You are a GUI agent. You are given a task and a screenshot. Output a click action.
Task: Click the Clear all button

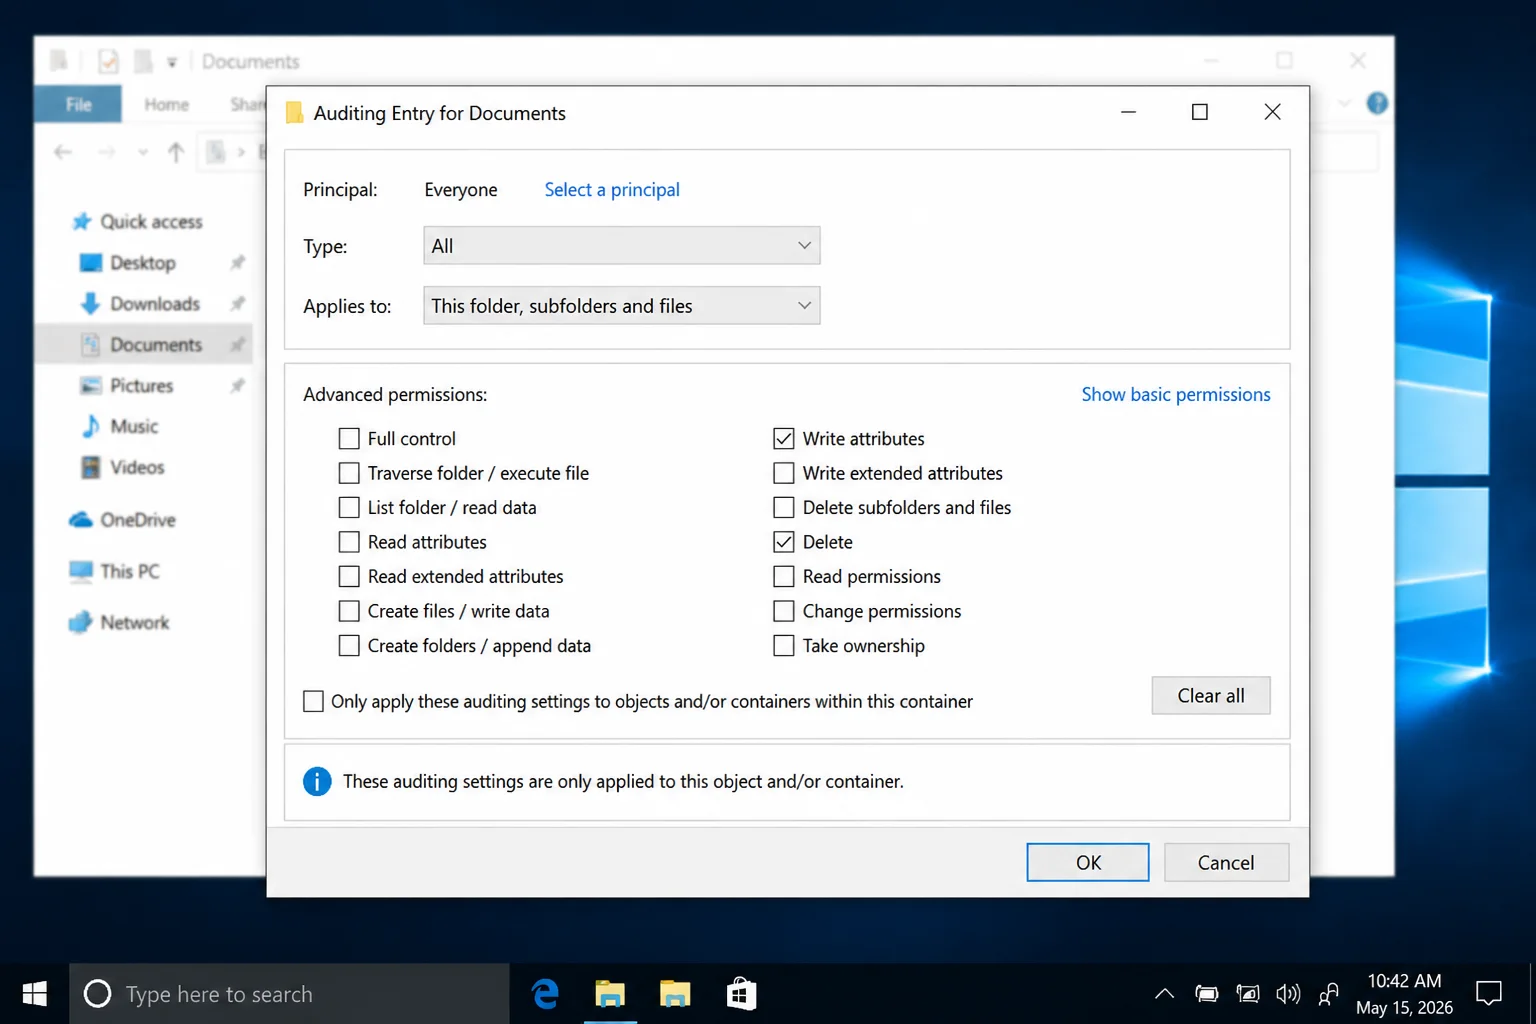(1211, 695)
